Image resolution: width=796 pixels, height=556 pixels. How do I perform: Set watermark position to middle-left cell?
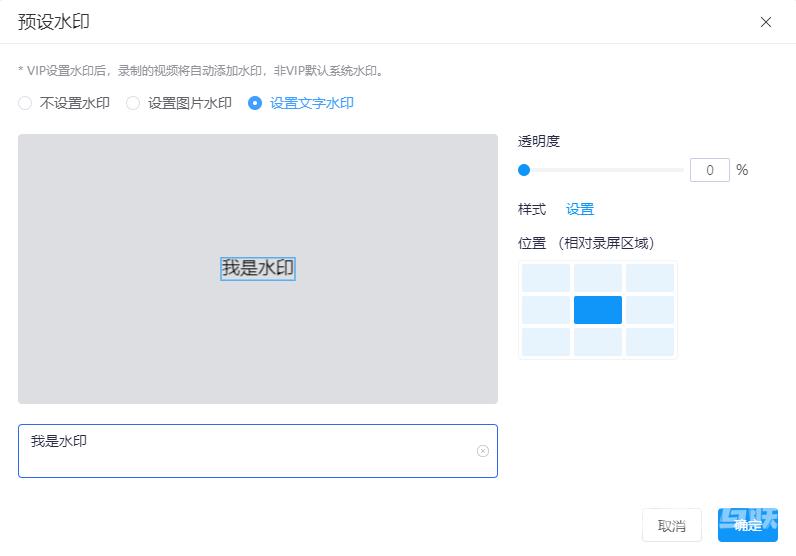[546, 310]
